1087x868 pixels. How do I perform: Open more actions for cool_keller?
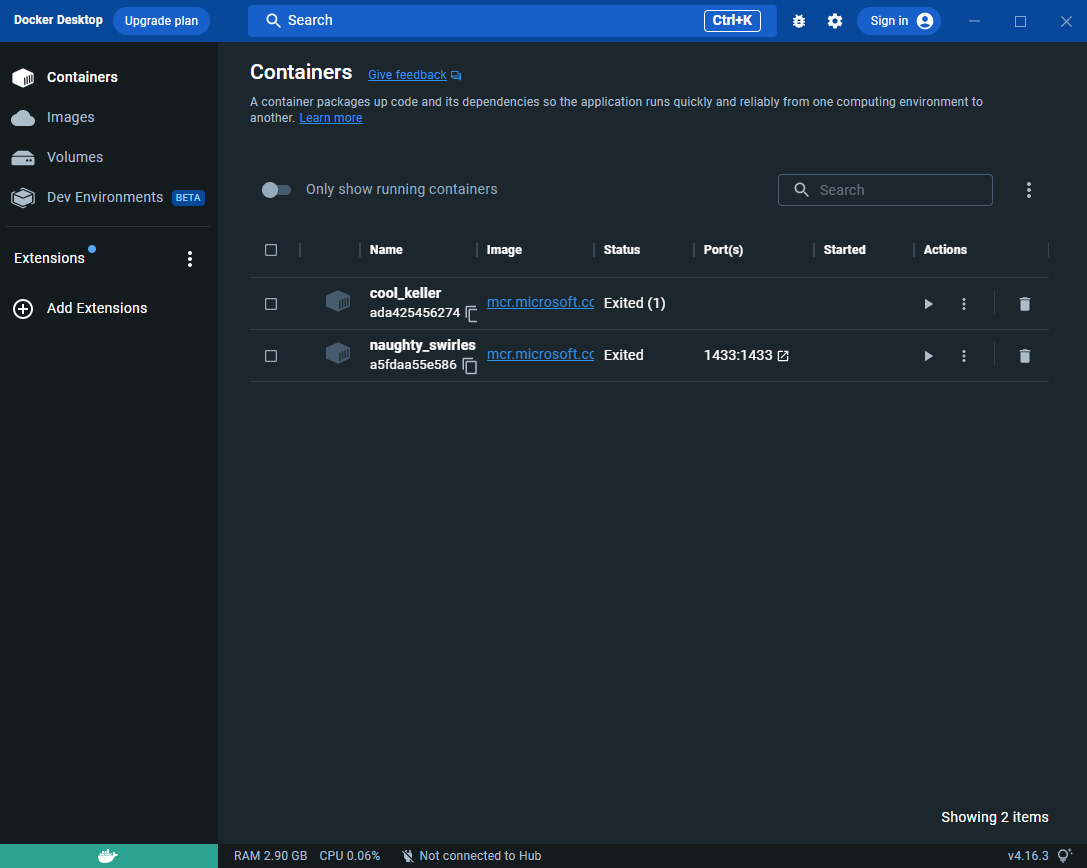point(964,304)
